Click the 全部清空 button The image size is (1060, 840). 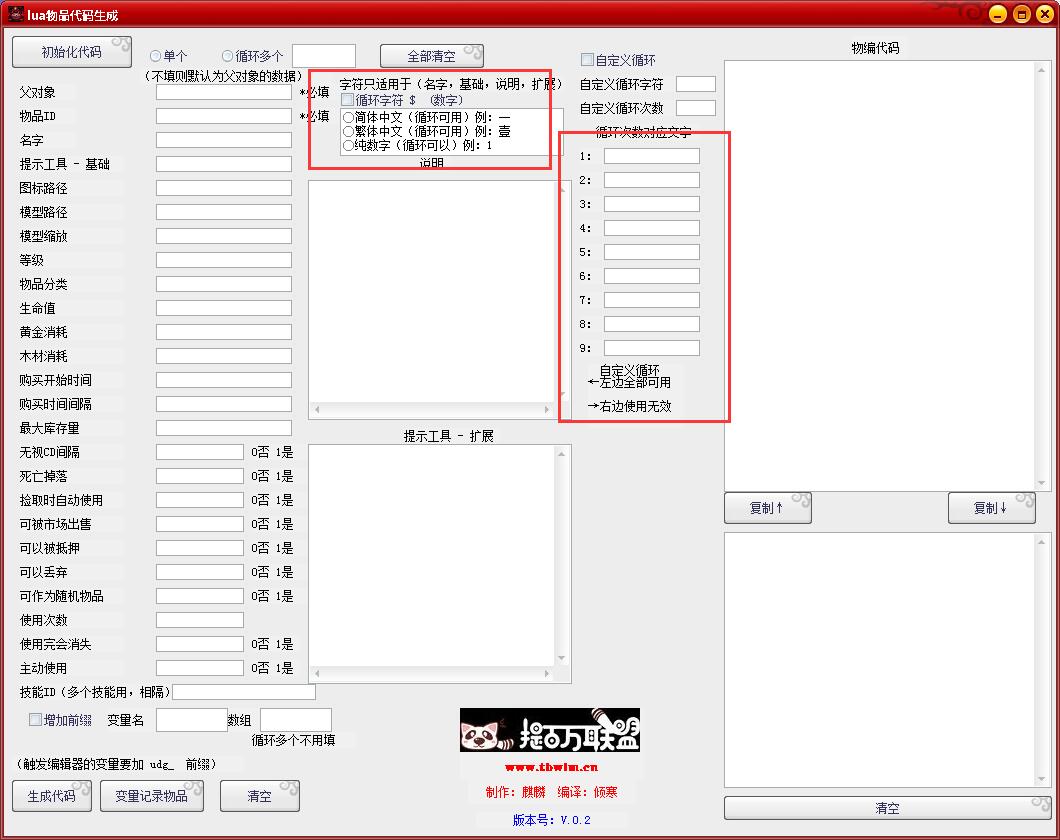click(431, 55)
